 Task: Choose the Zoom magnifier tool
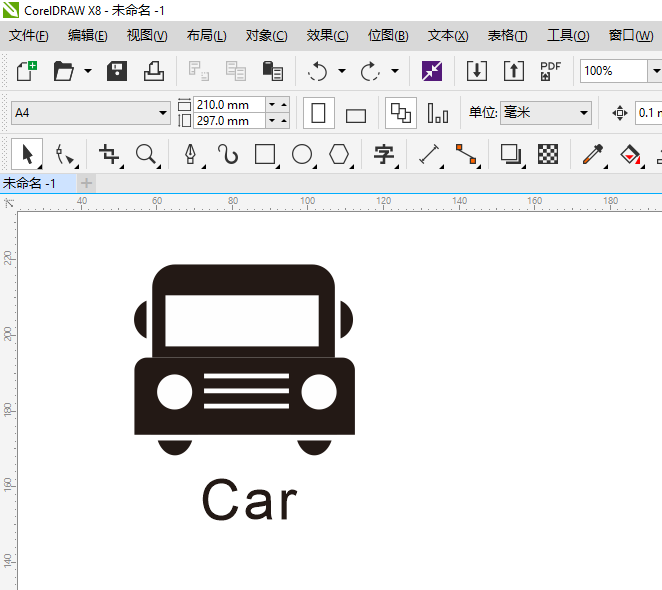click(146, 154)
